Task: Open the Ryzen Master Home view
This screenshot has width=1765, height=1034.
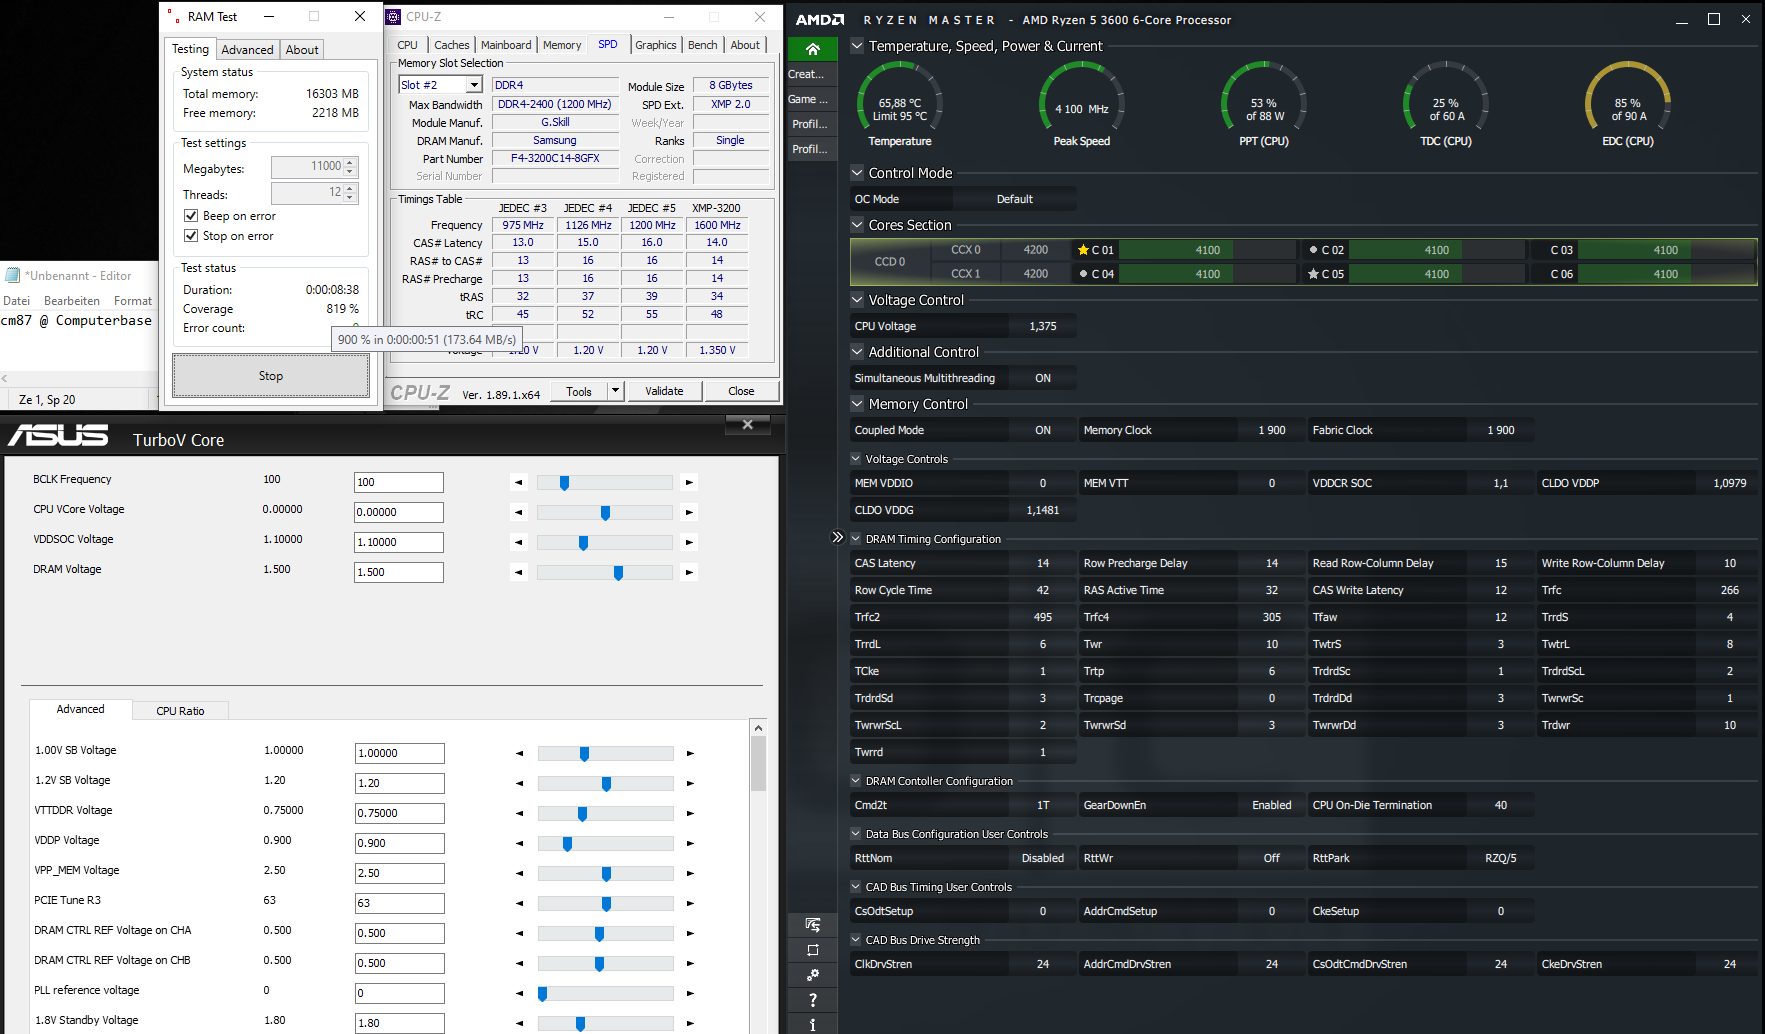Action: [812, 49]
